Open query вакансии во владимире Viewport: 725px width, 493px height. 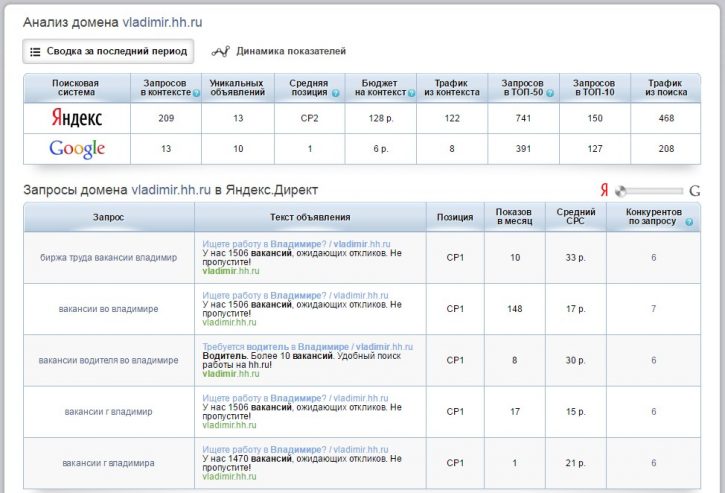coord(109,309)
